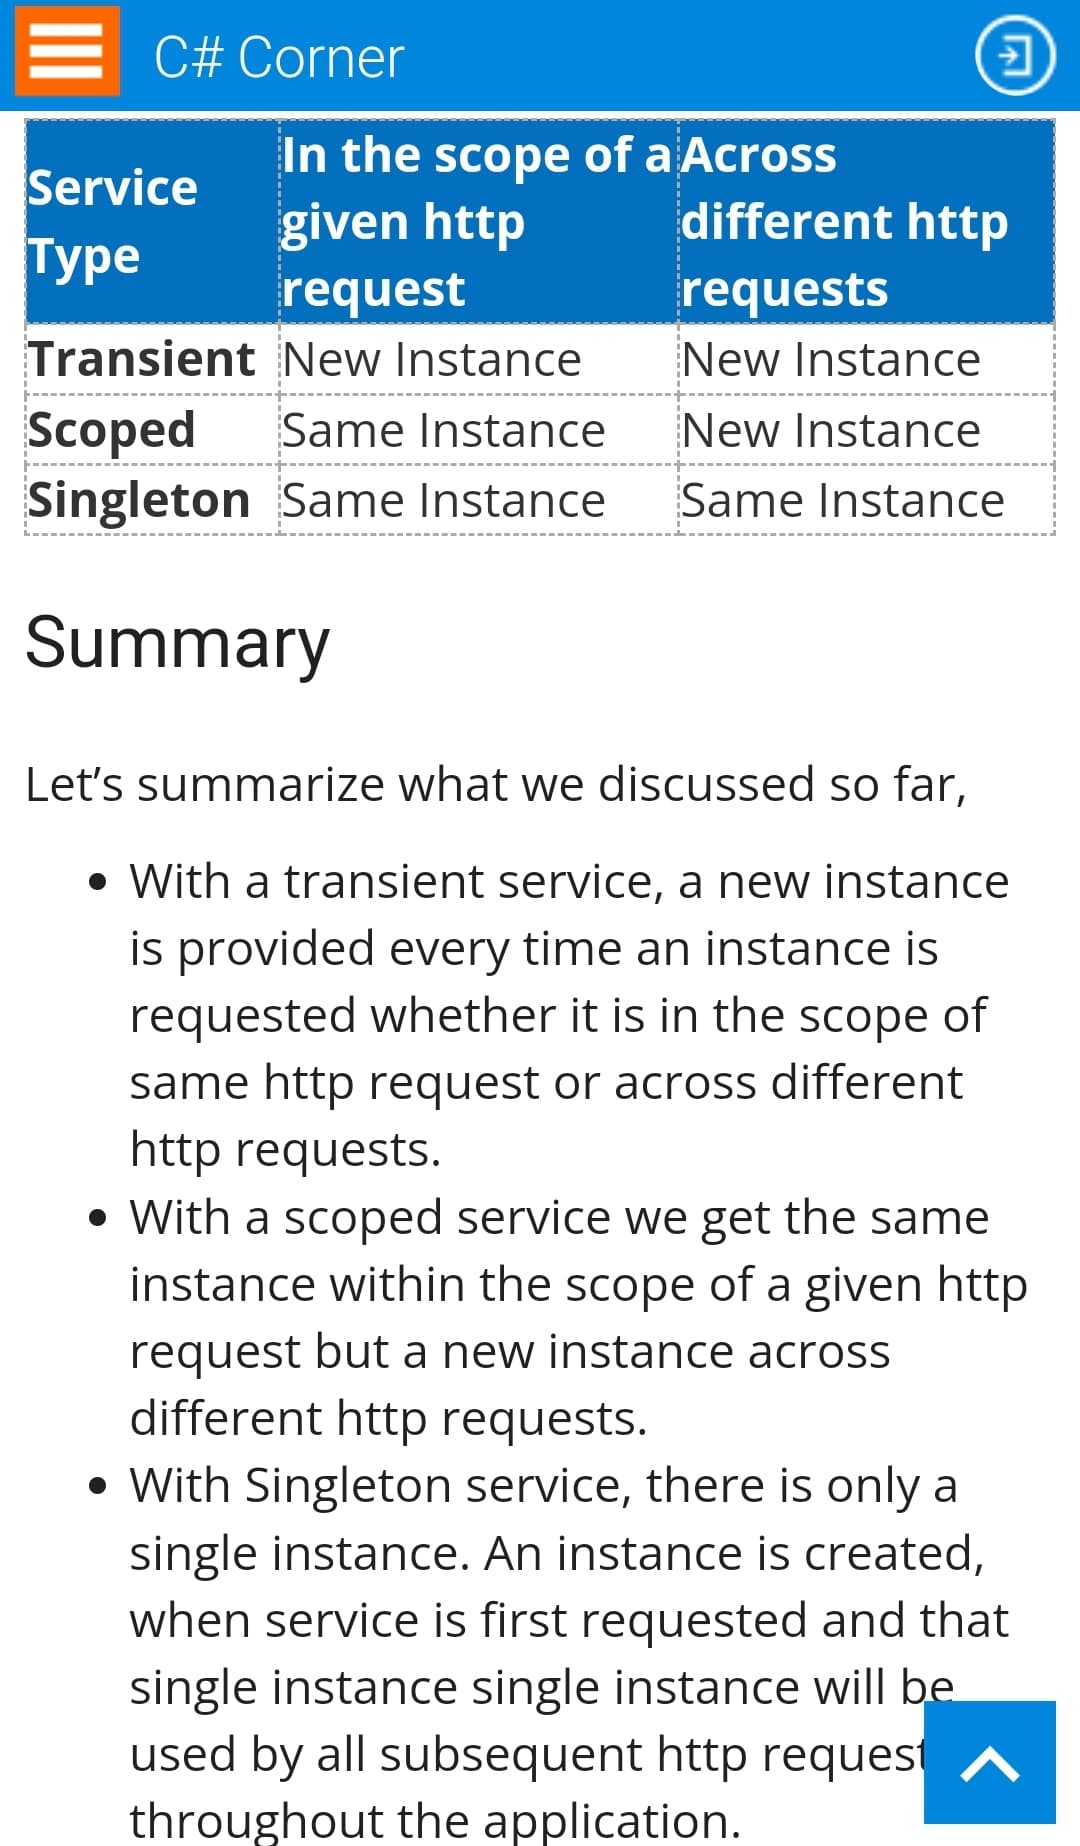1080x1846 pixels.
Task: Open the C# Corner home title
Action: click(279, 57)
